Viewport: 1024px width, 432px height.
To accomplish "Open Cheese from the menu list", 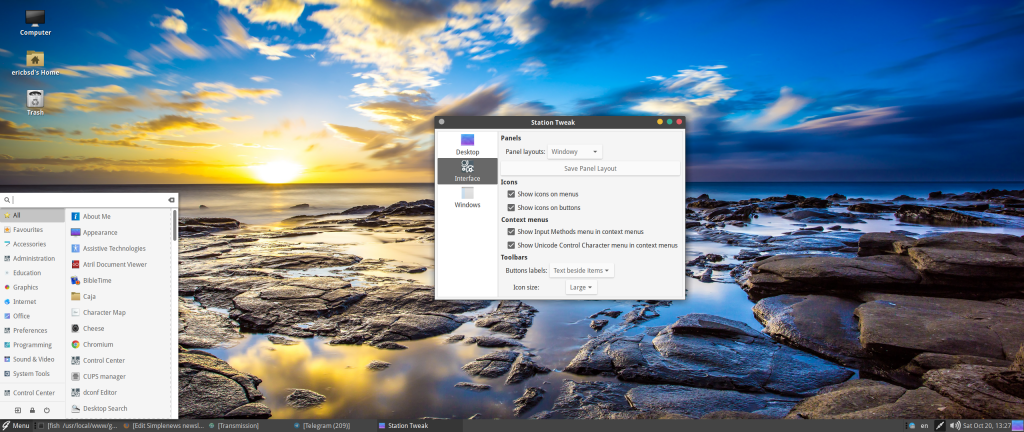I will pyautogui.click(x=93, y=328).
